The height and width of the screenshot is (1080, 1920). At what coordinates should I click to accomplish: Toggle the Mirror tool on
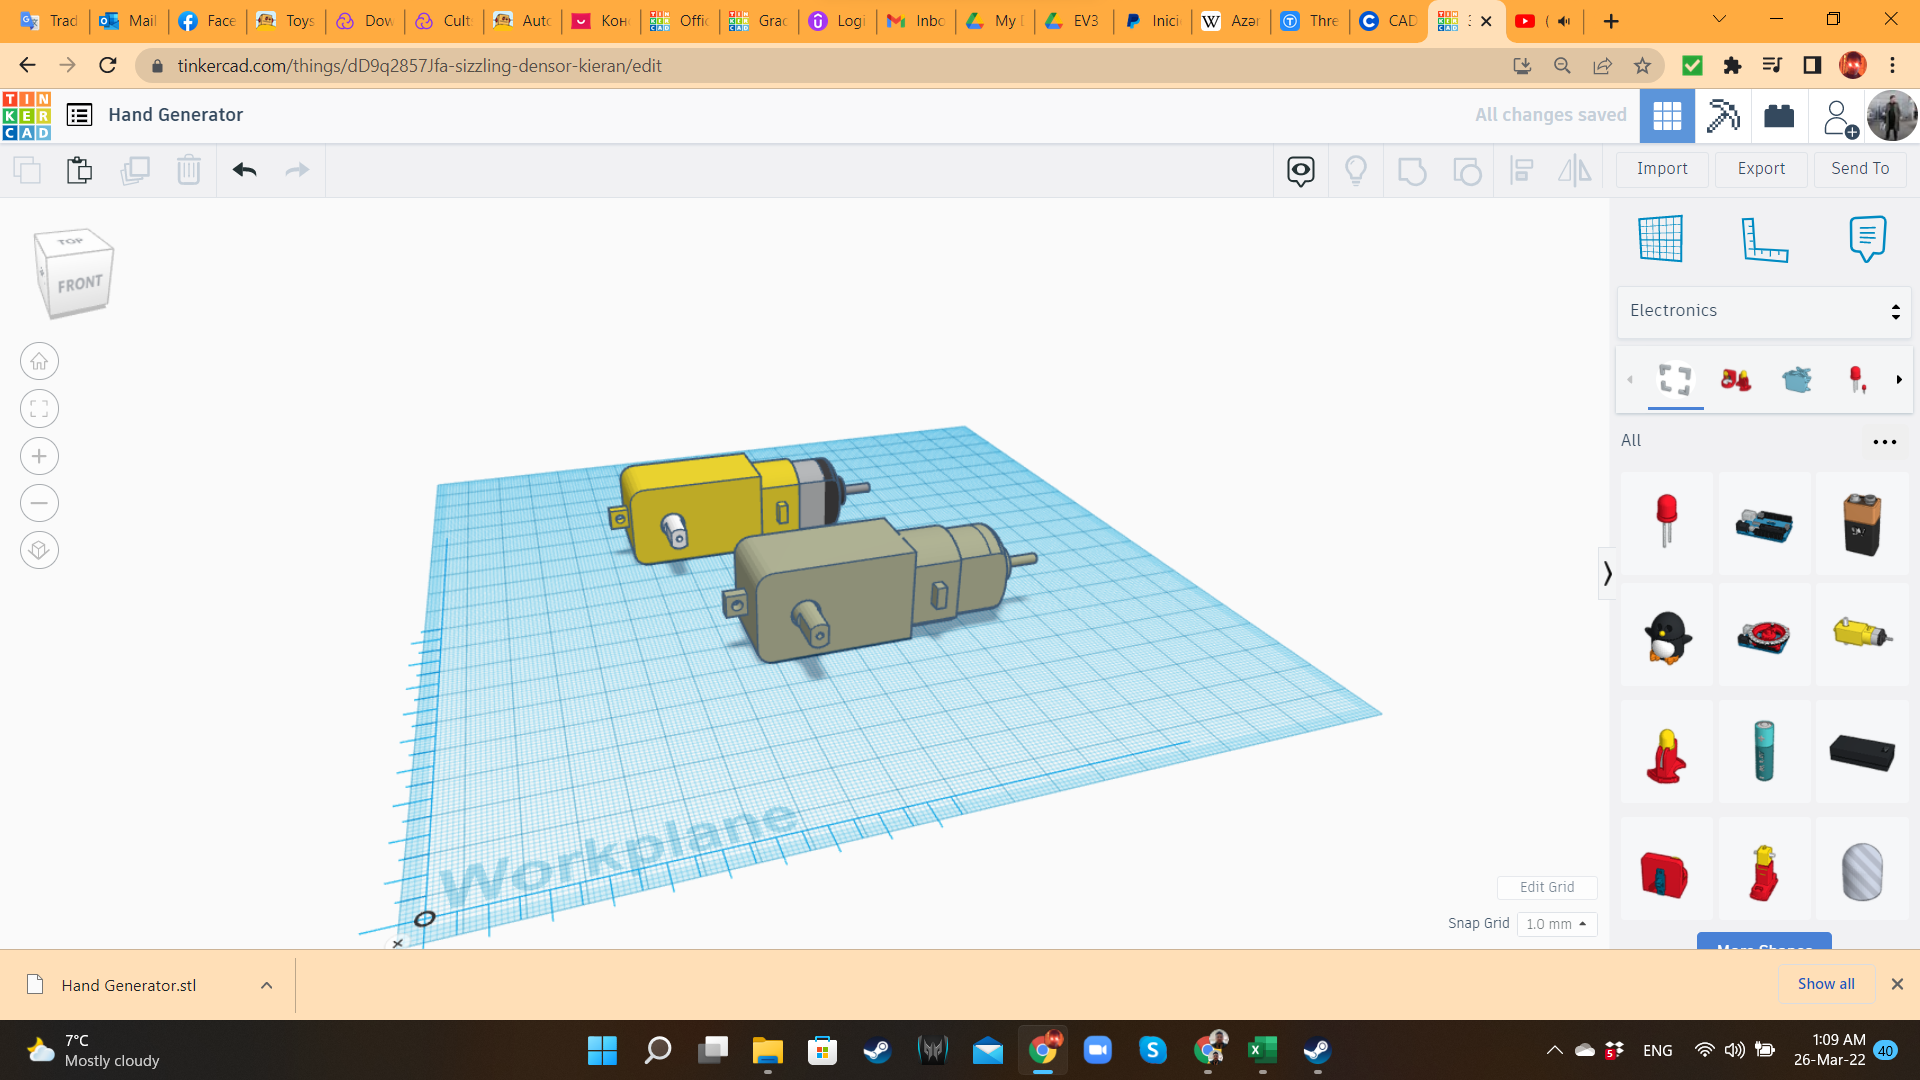(x=1575, y=170)
